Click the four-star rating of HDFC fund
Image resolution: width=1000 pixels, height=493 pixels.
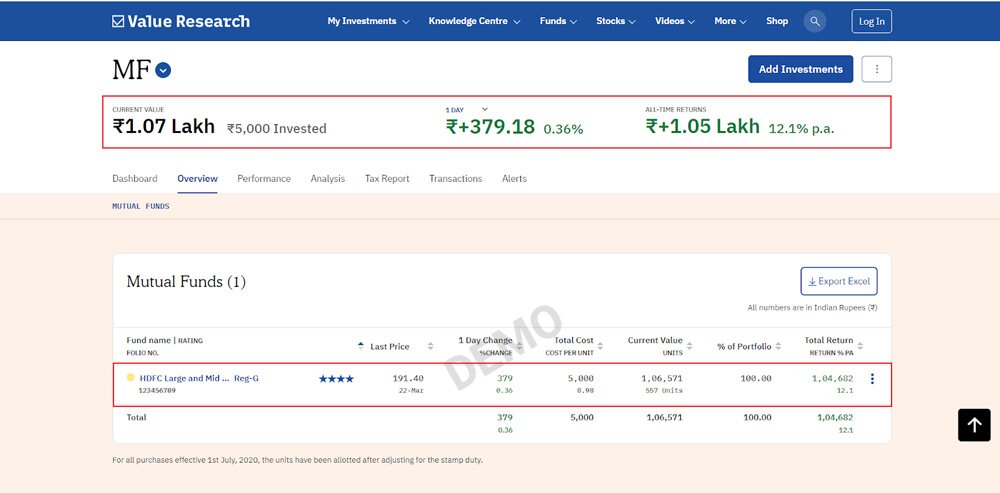pos(336,379)
